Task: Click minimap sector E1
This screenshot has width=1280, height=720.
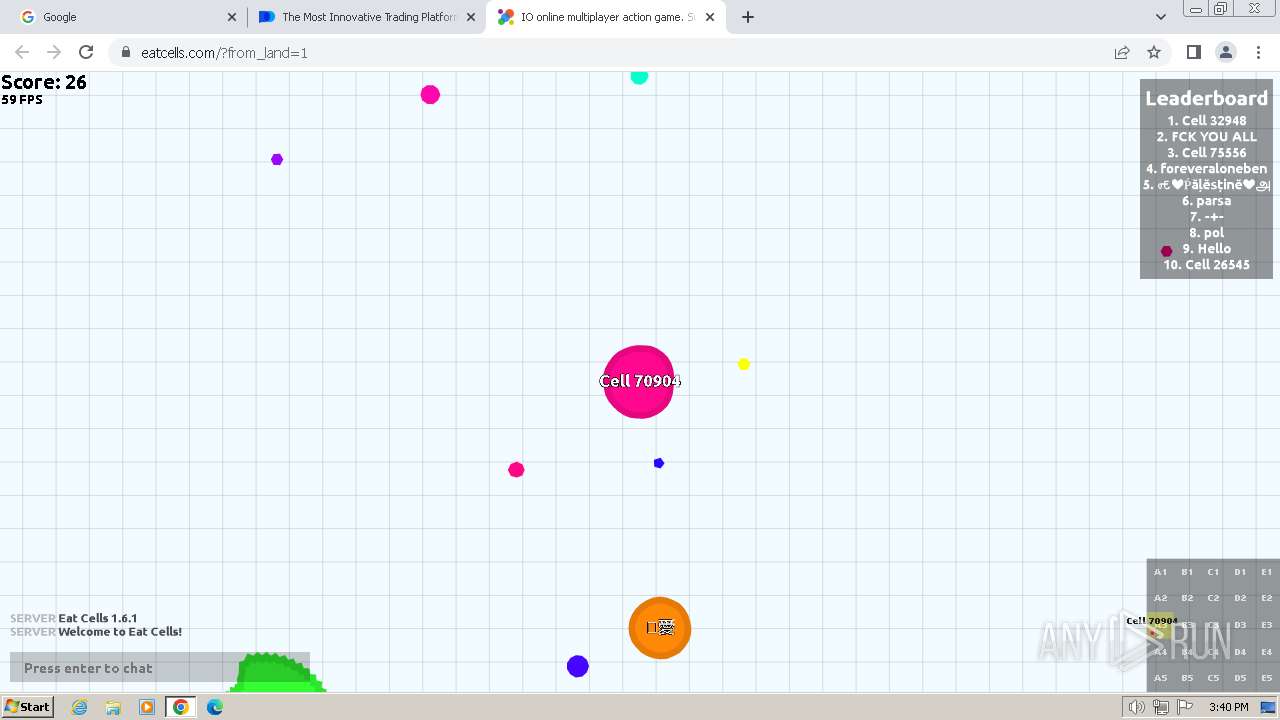Action: pos(1266,572)
